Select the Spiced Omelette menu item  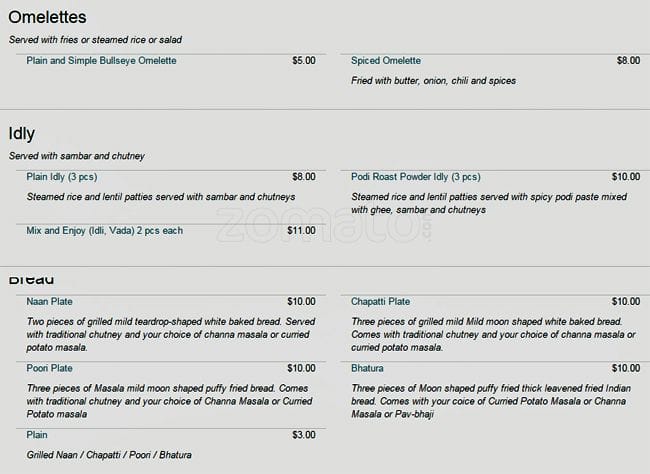(x=386, y=61)
